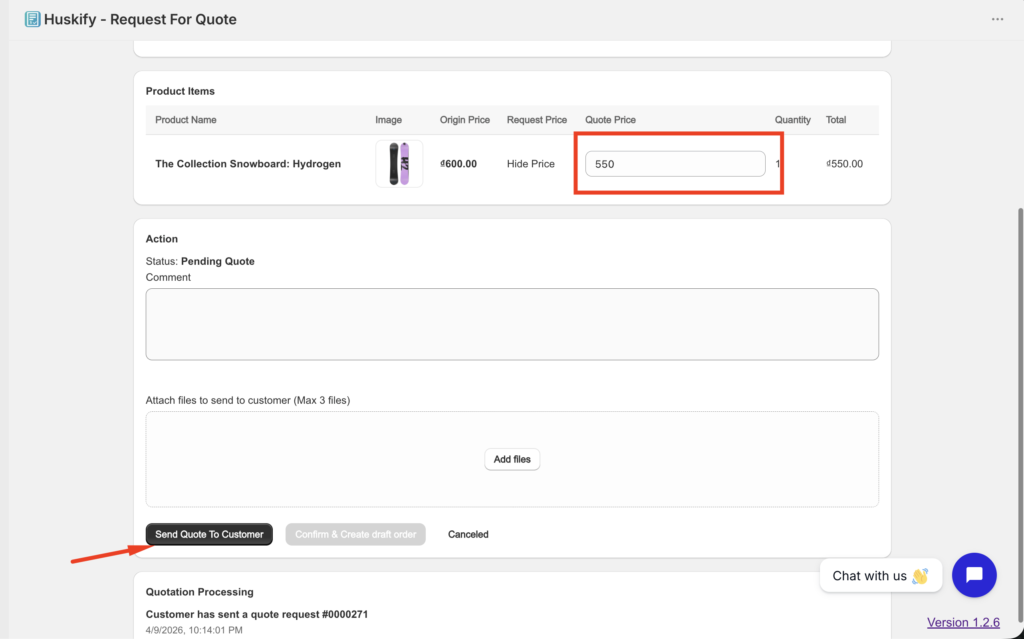Click the quote request #0000271 log entry
The height and width of the screenshot is (639, 1024).
257,614
